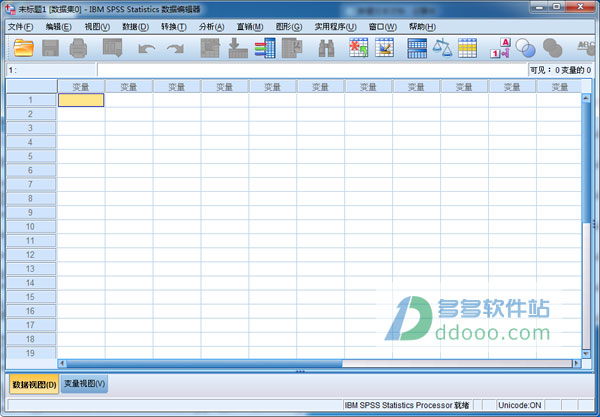
Task: Click the Go to variable icon
Action: pyautogui.click(x=238, y=48)
